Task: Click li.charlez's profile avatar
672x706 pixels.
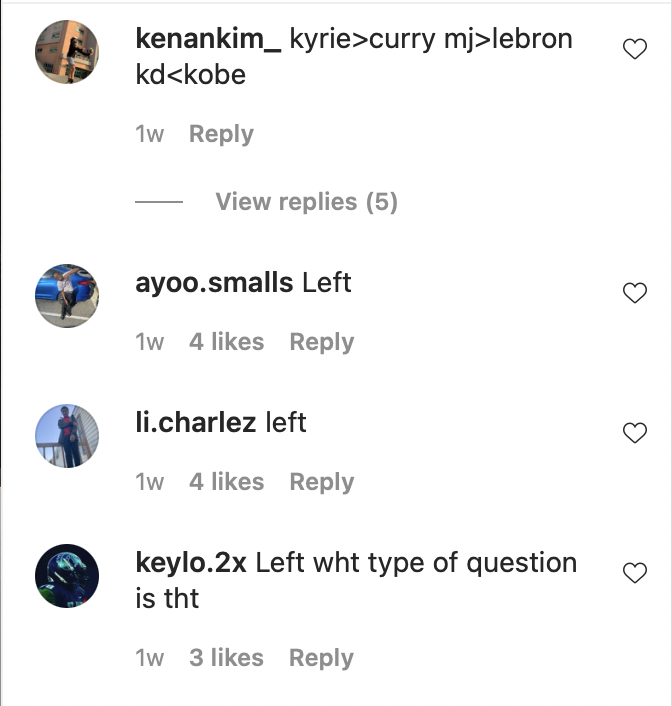Action: [x=67, y=436]
